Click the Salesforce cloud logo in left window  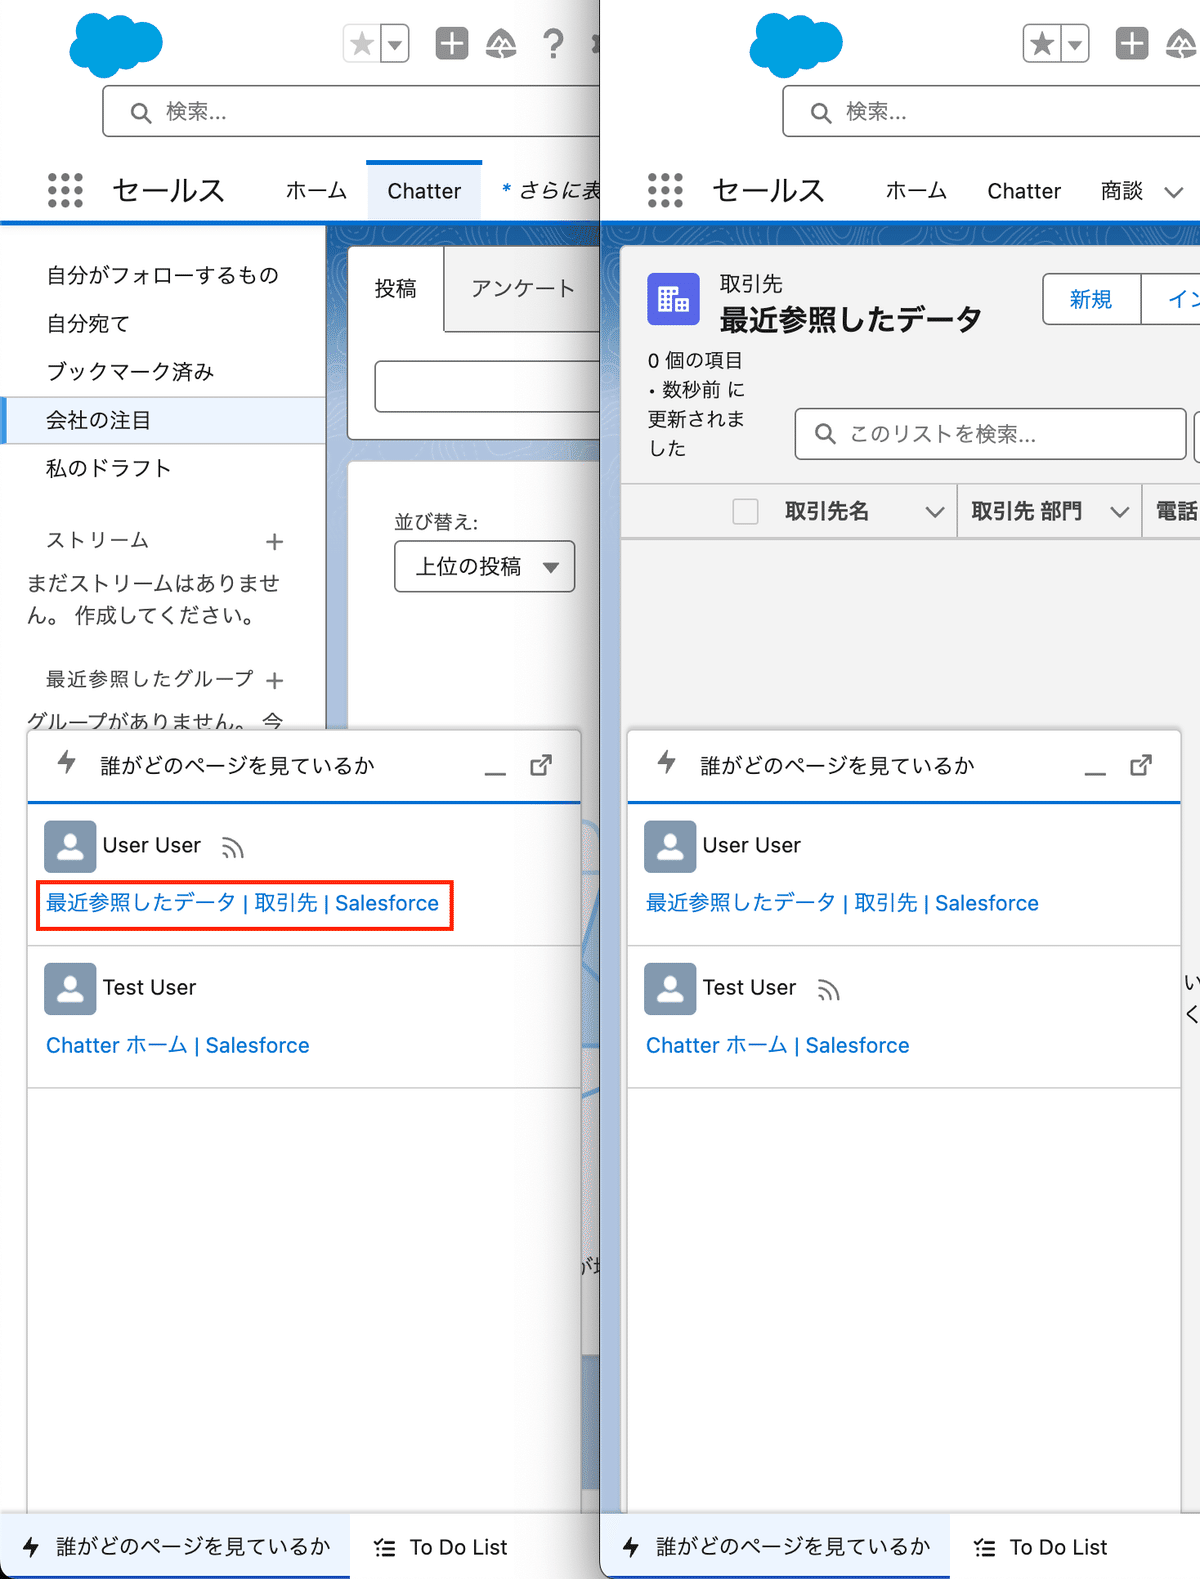click(x=116, y=45)
